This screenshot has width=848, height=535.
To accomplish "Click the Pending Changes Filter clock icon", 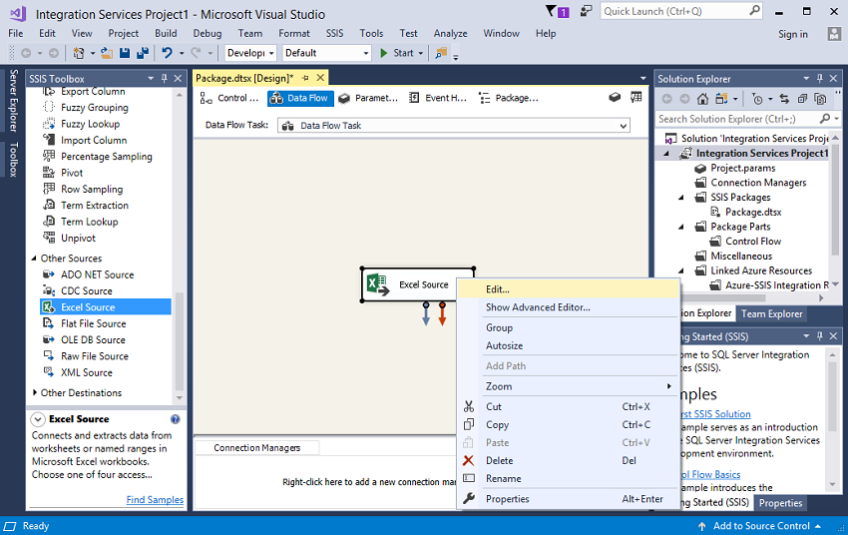I will [x=757, y=99].
